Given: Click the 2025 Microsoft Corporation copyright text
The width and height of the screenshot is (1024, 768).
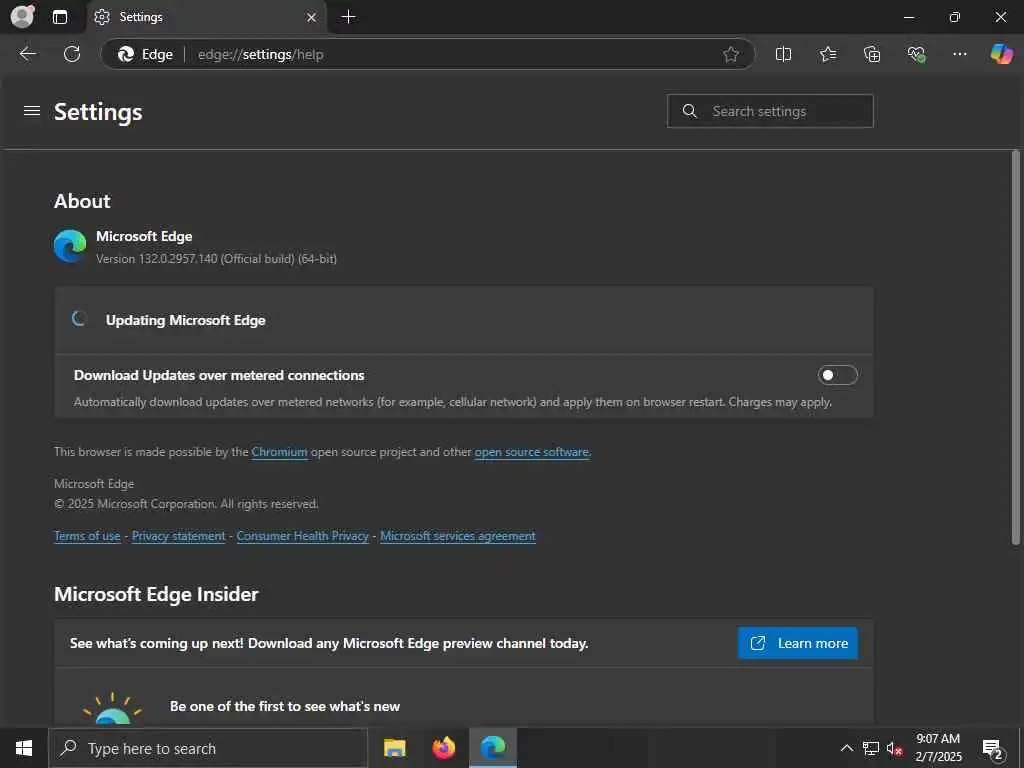Looking at the screenshot, I should click(x=186, y=504).
